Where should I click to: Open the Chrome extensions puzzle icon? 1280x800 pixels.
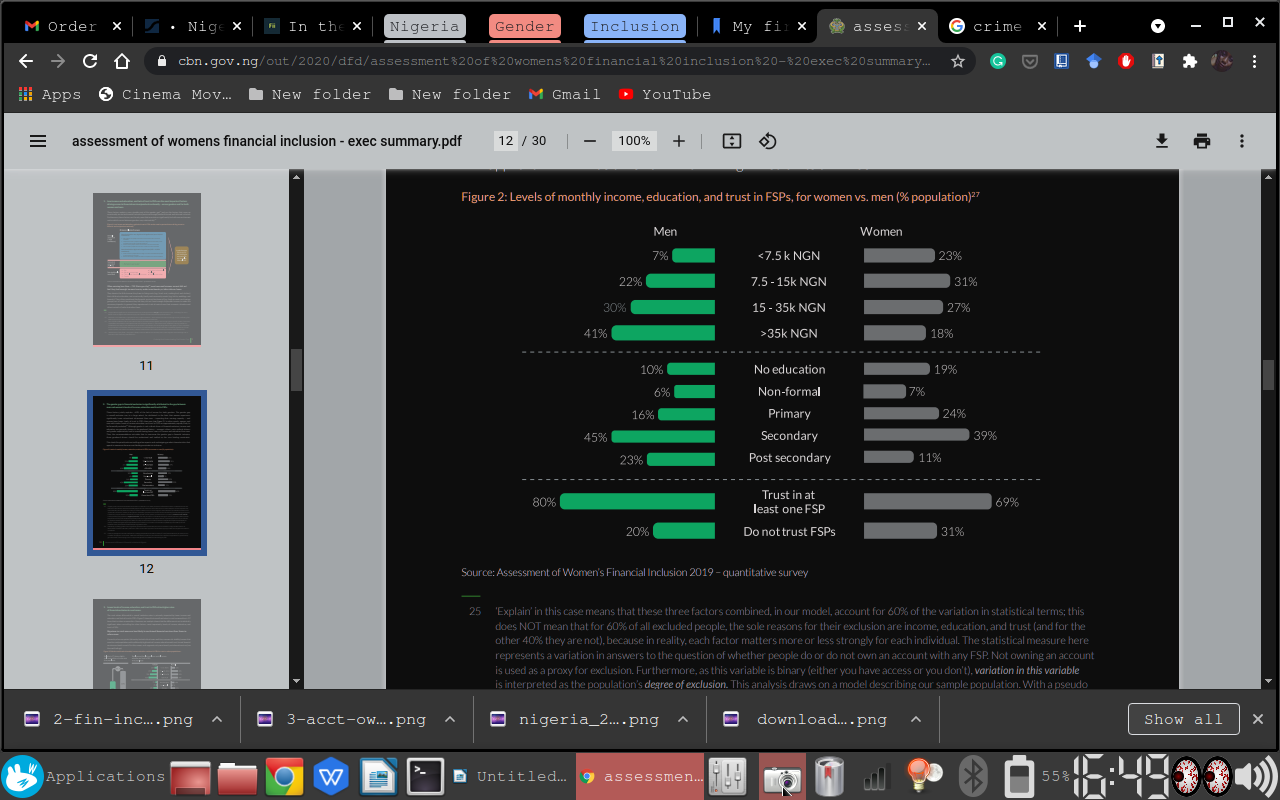point(1189,61)
